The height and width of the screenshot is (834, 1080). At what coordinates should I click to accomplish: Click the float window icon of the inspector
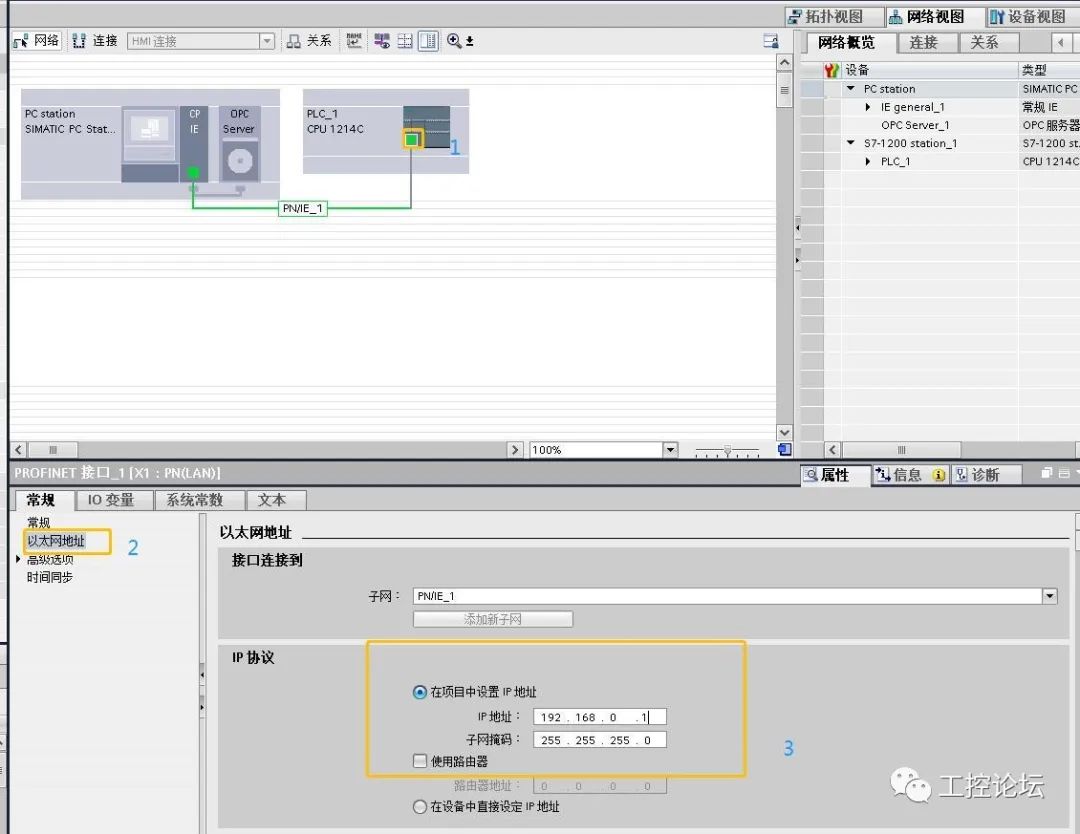[1047, 473]
